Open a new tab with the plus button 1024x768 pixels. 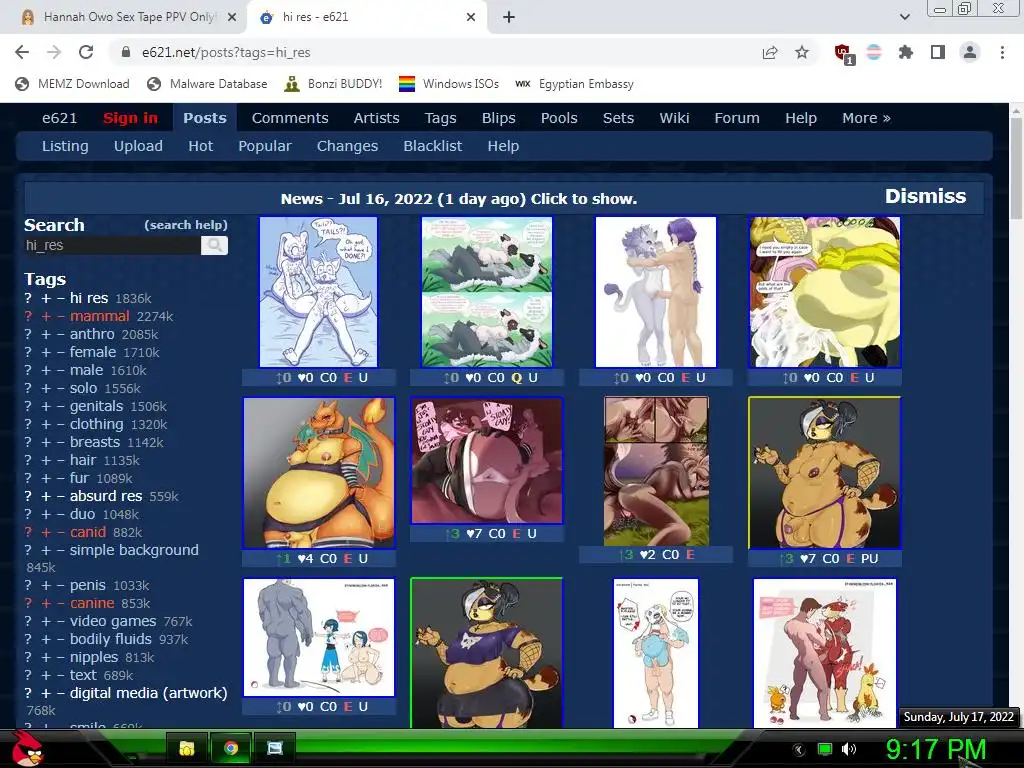click(x=509, y=18)
